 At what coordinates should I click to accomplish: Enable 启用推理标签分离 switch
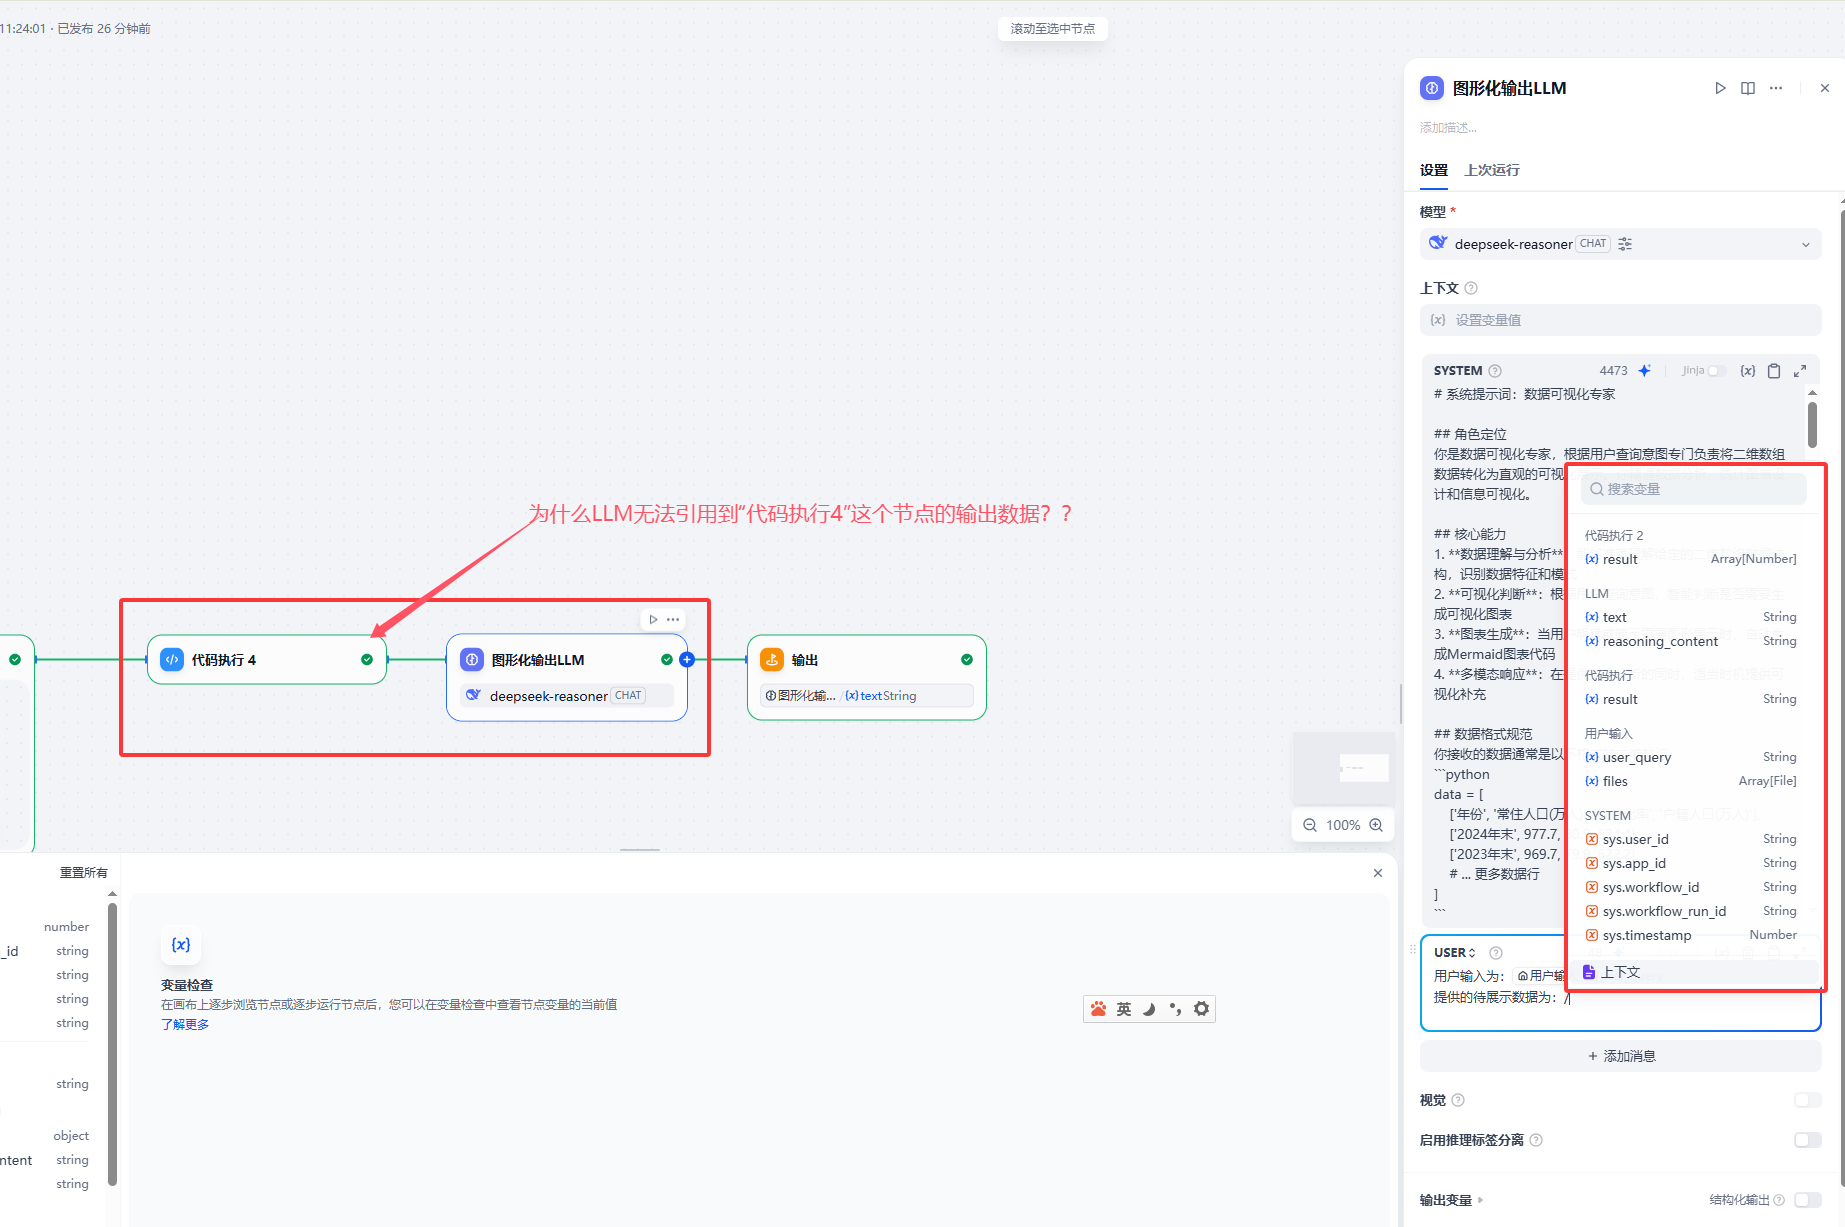point(1807,1140)
